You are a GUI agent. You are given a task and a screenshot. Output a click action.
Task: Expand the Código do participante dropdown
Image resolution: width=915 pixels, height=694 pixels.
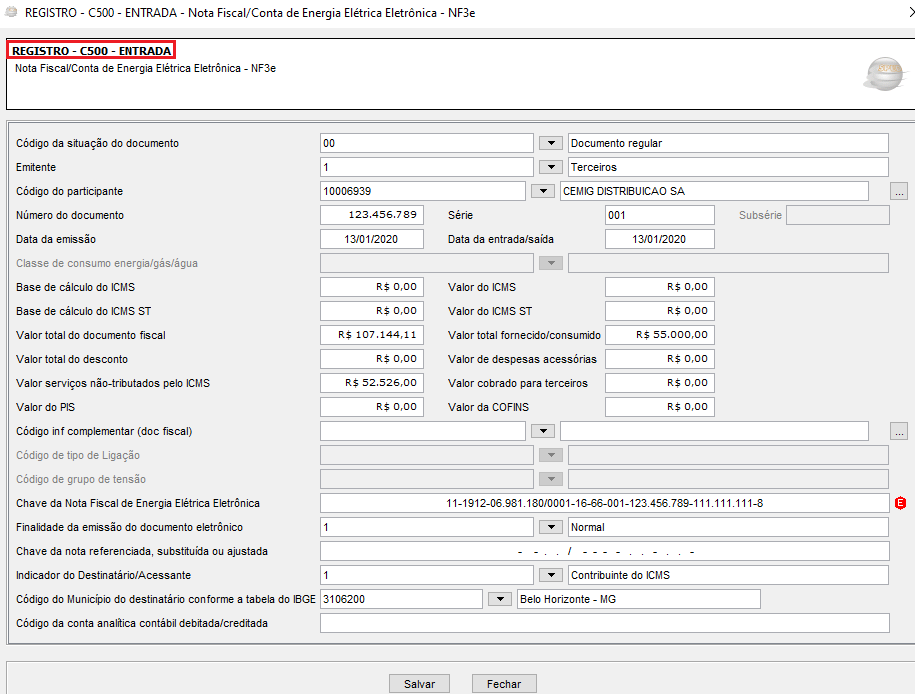pyautogui.click(x=542, y=191)
